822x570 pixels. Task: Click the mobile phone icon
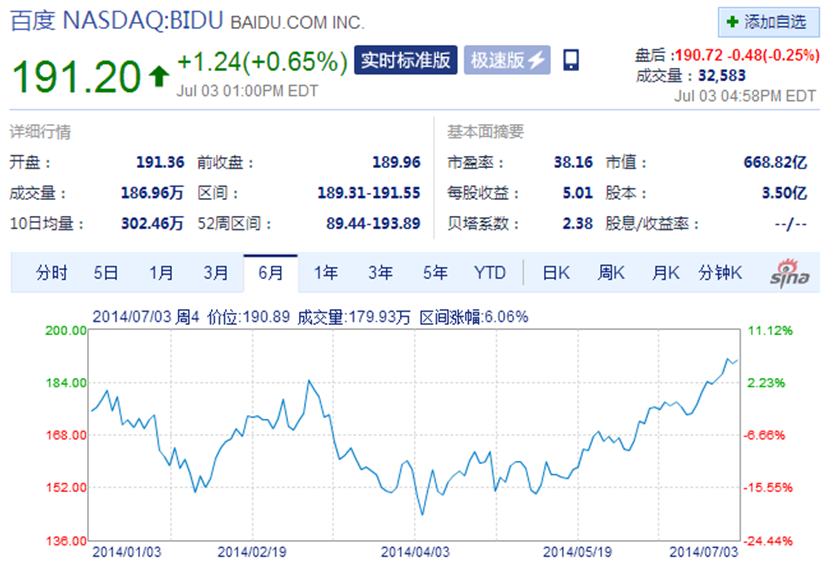[571, 60]
